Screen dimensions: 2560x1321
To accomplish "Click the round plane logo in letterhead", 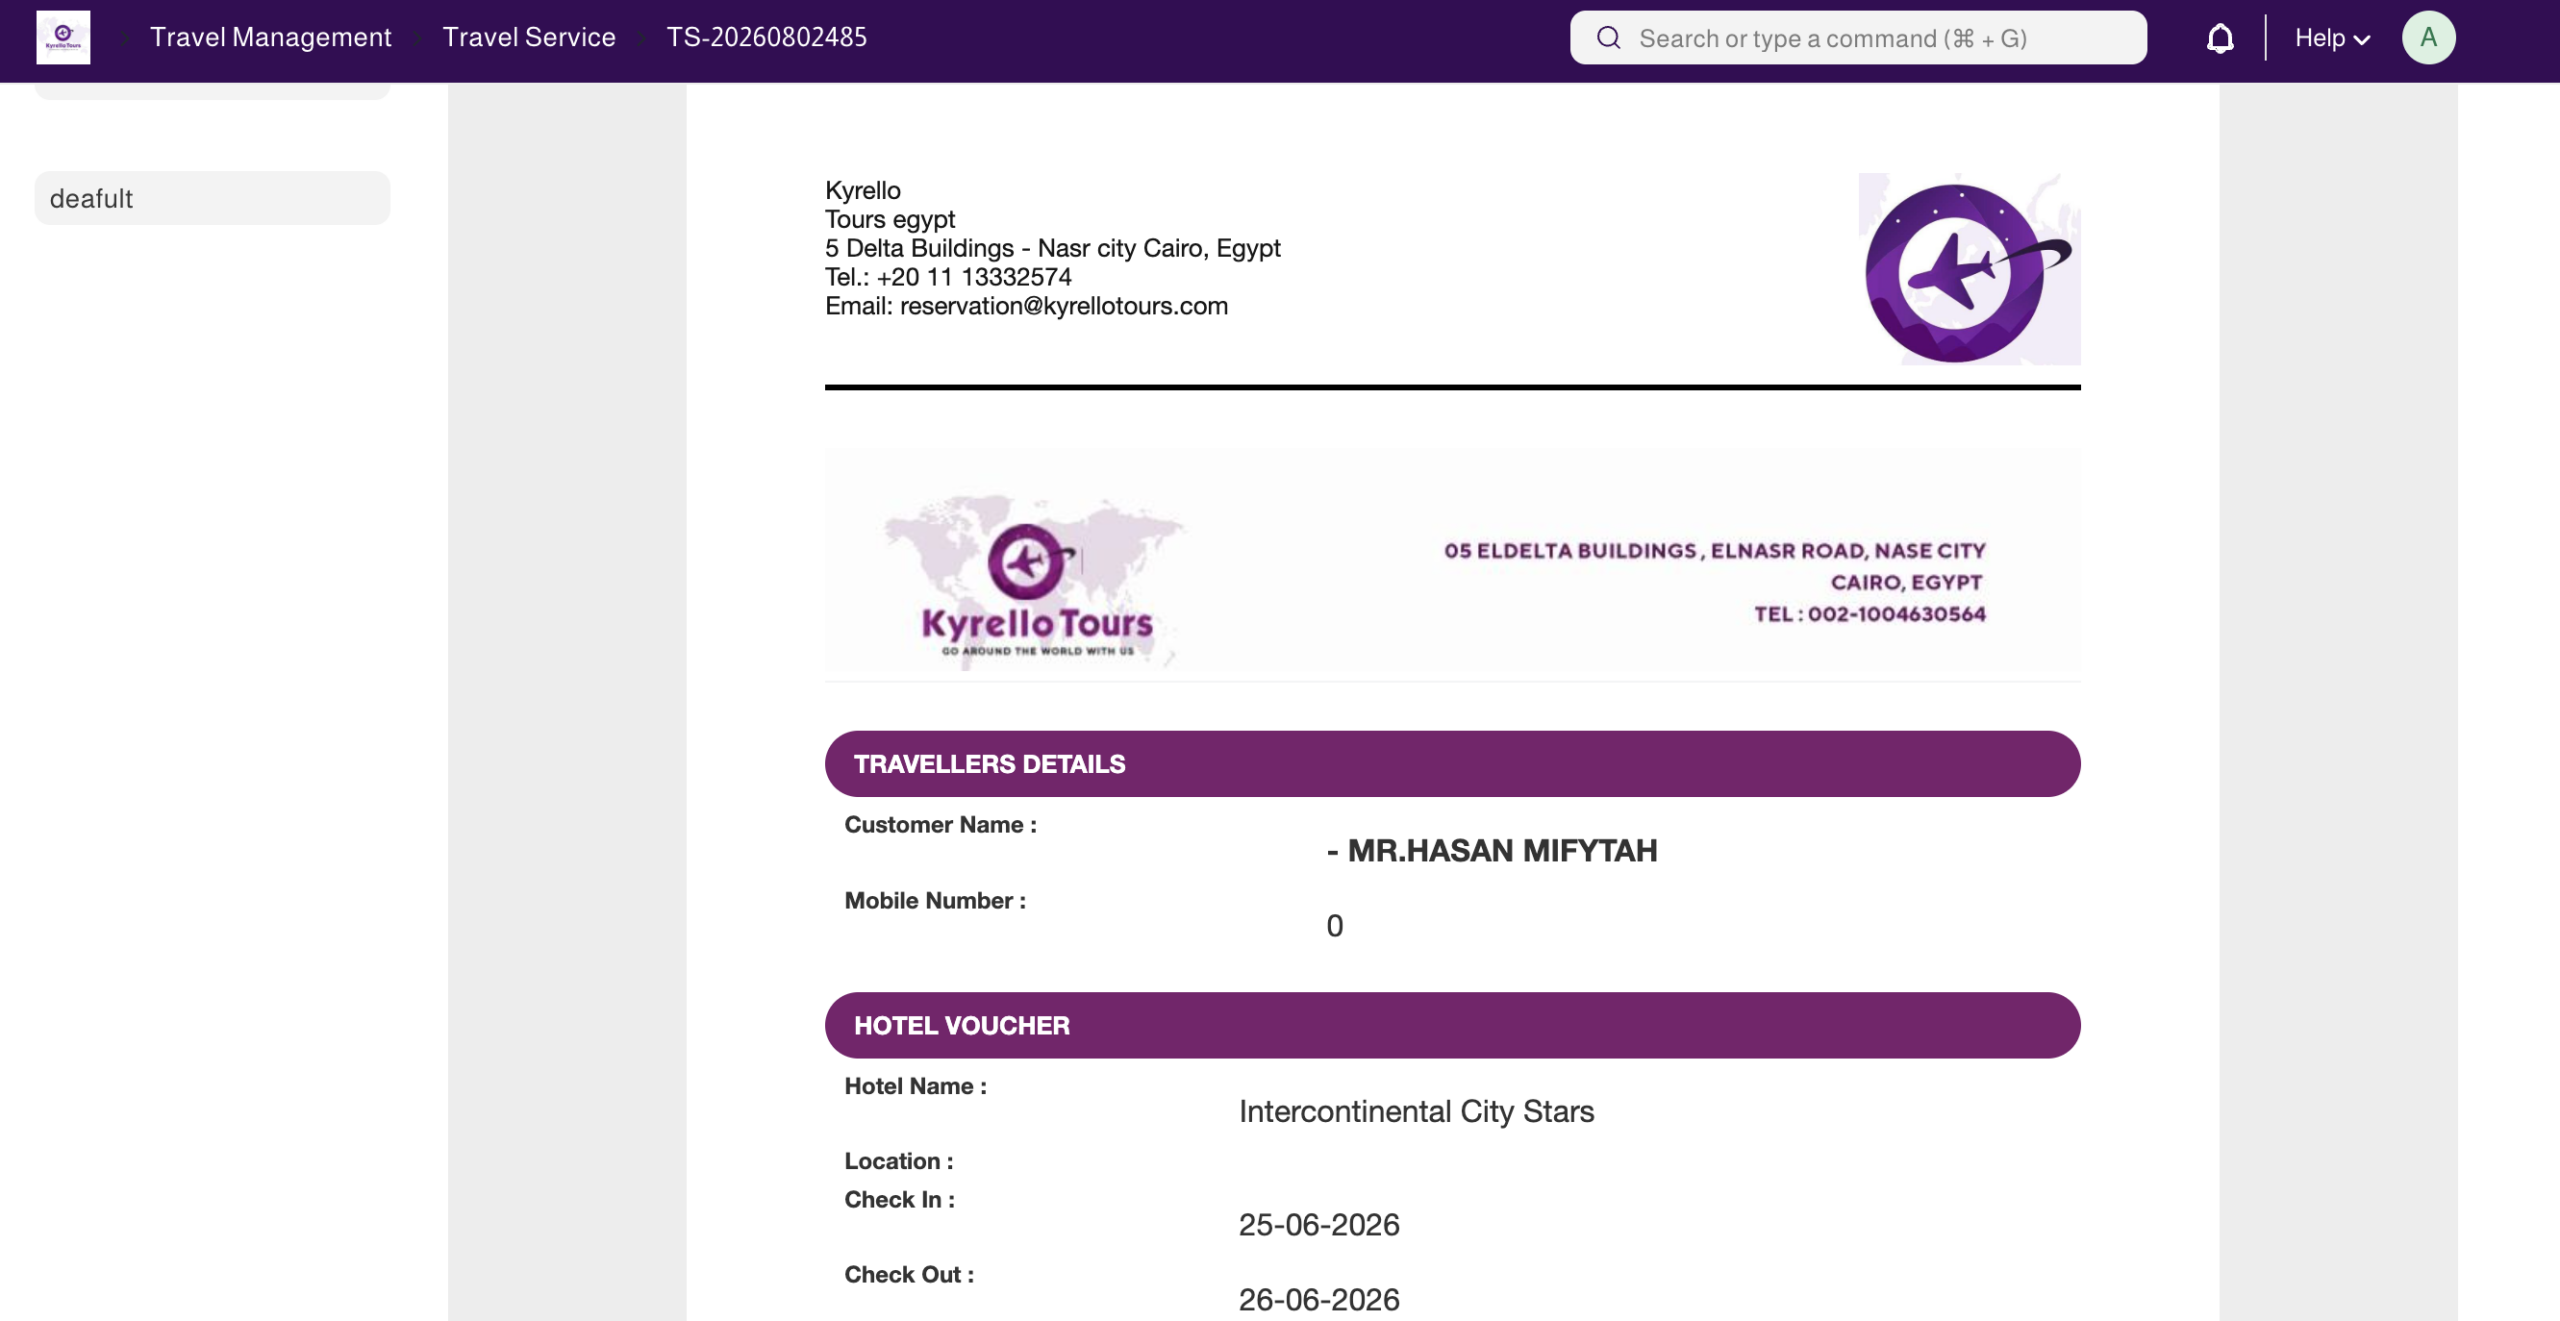I will click(1969, 269).
